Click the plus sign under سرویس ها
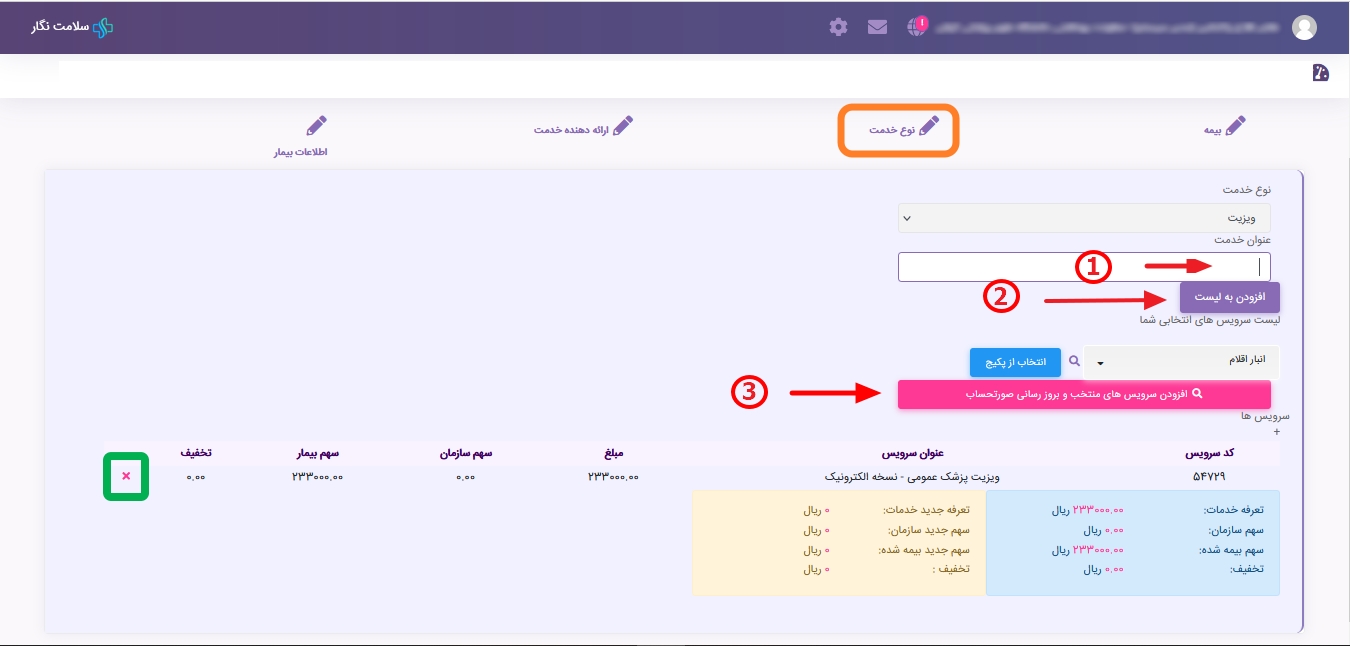The height and width of the screenshot is (646, 1350). [1275, 431]
